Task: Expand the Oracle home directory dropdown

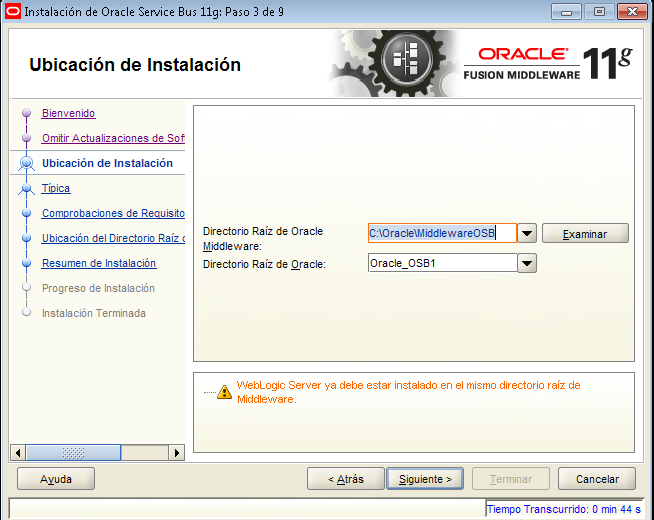Action: click(527, 263)
